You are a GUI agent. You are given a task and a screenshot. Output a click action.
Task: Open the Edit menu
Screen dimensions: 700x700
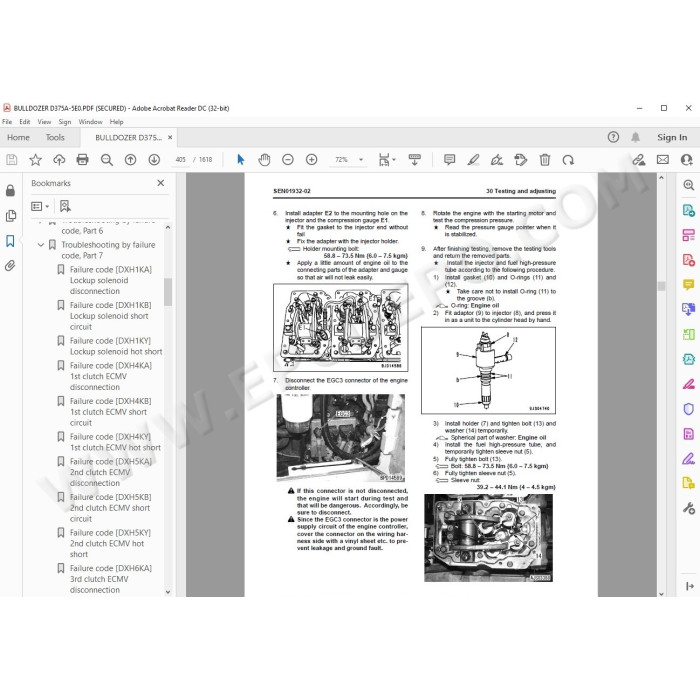point(25,122)
